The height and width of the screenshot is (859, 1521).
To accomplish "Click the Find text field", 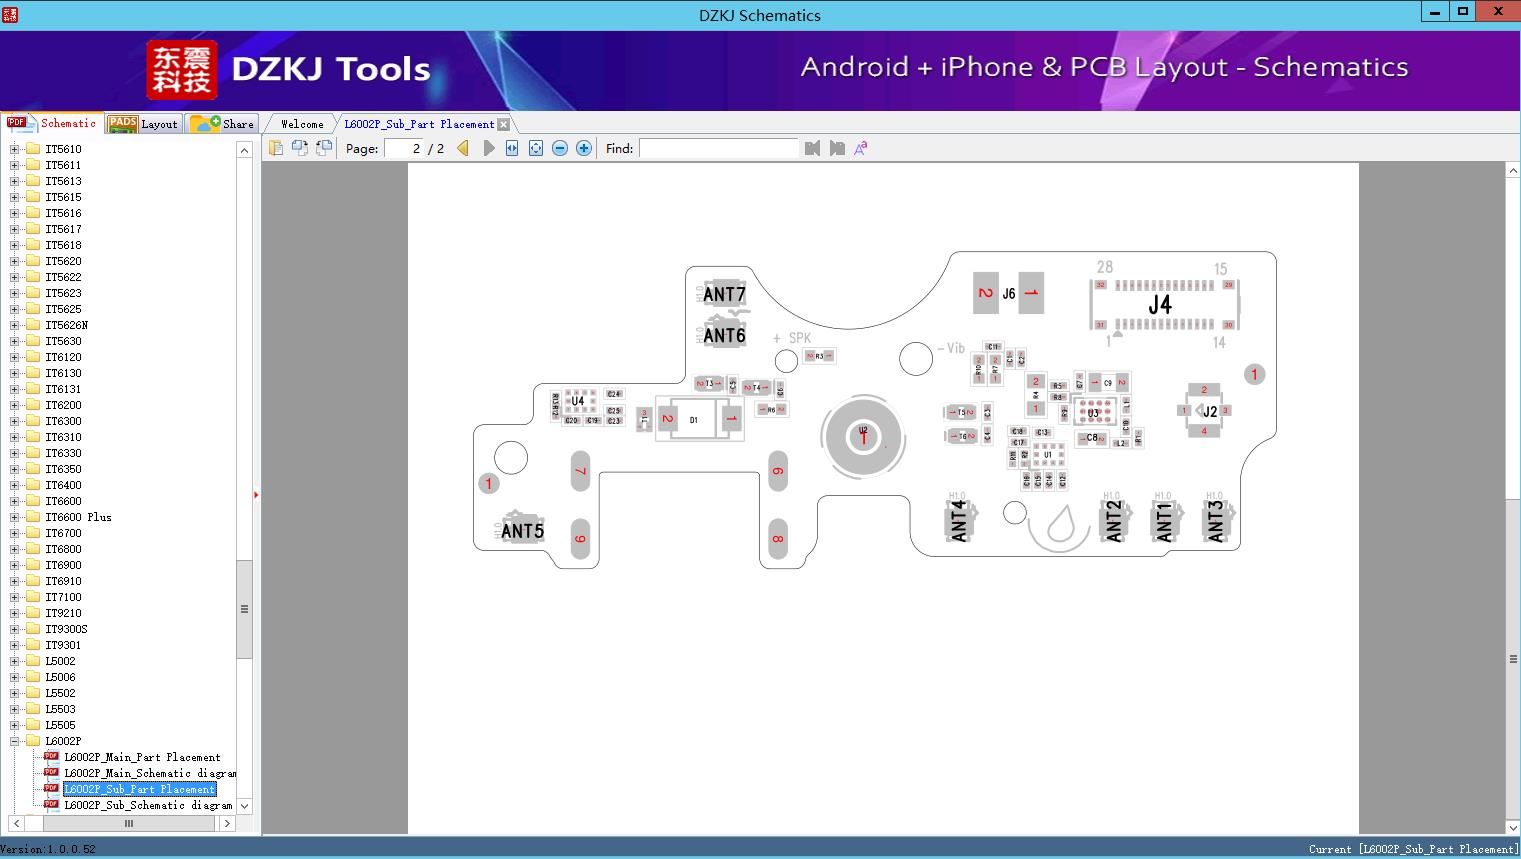I will 718,148.
